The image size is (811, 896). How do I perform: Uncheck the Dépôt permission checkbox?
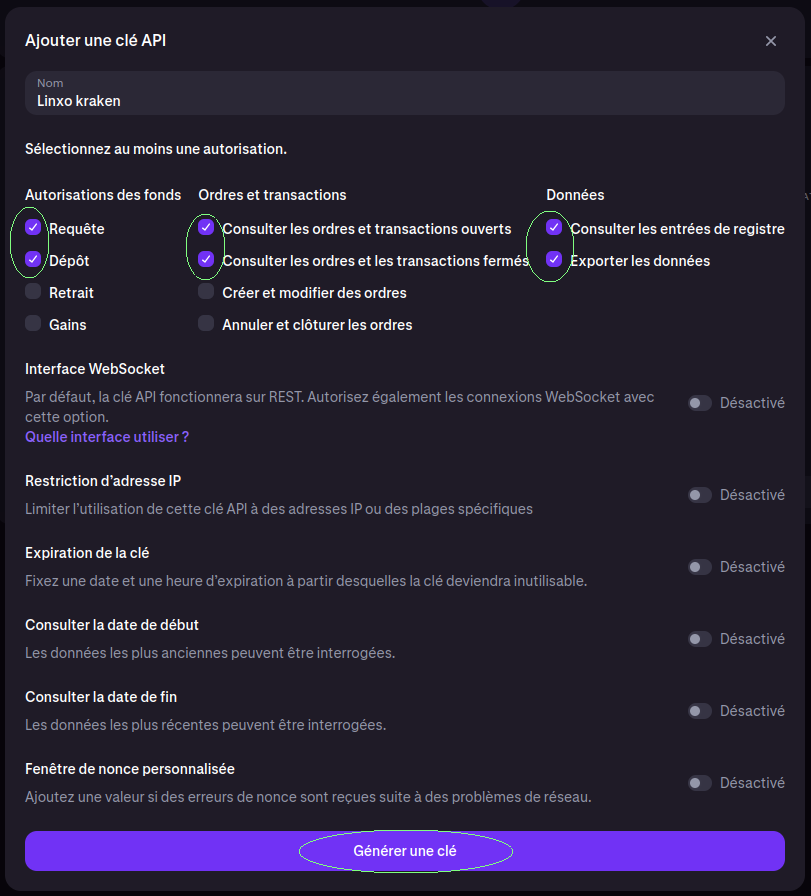click(x=33, y=259)
